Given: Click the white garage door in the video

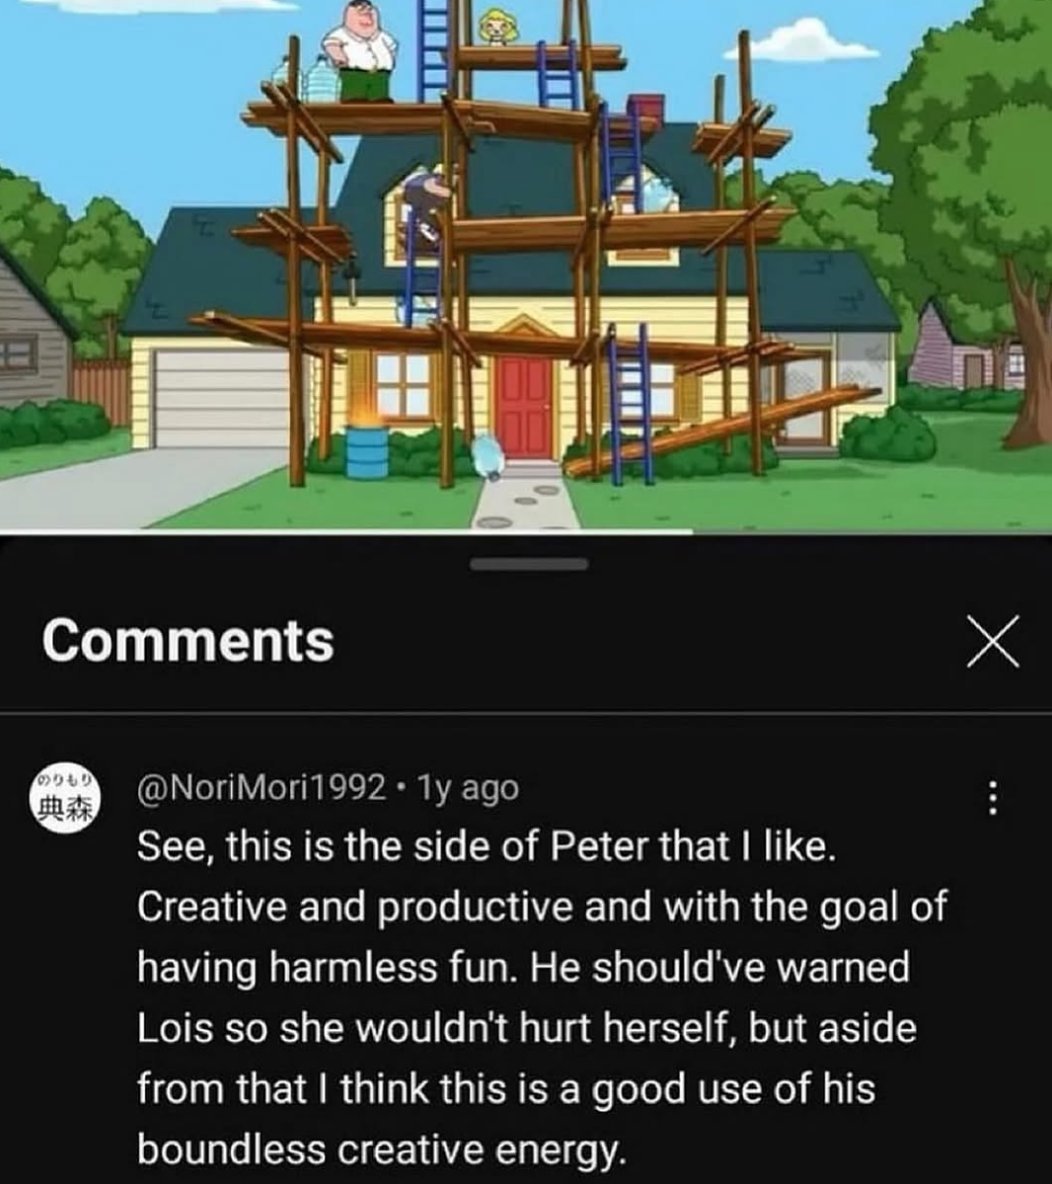Looking at the screenshot, I should click(221, 398).
